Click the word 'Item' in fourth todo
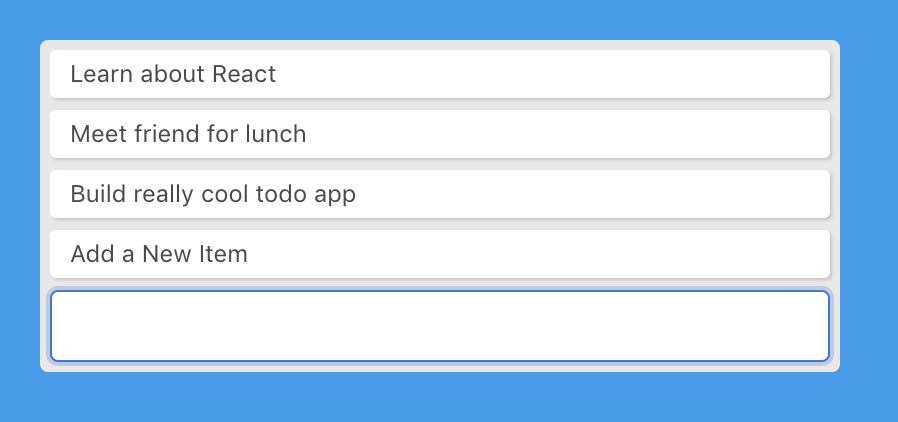The image size is (898, 422). [225, 254]
